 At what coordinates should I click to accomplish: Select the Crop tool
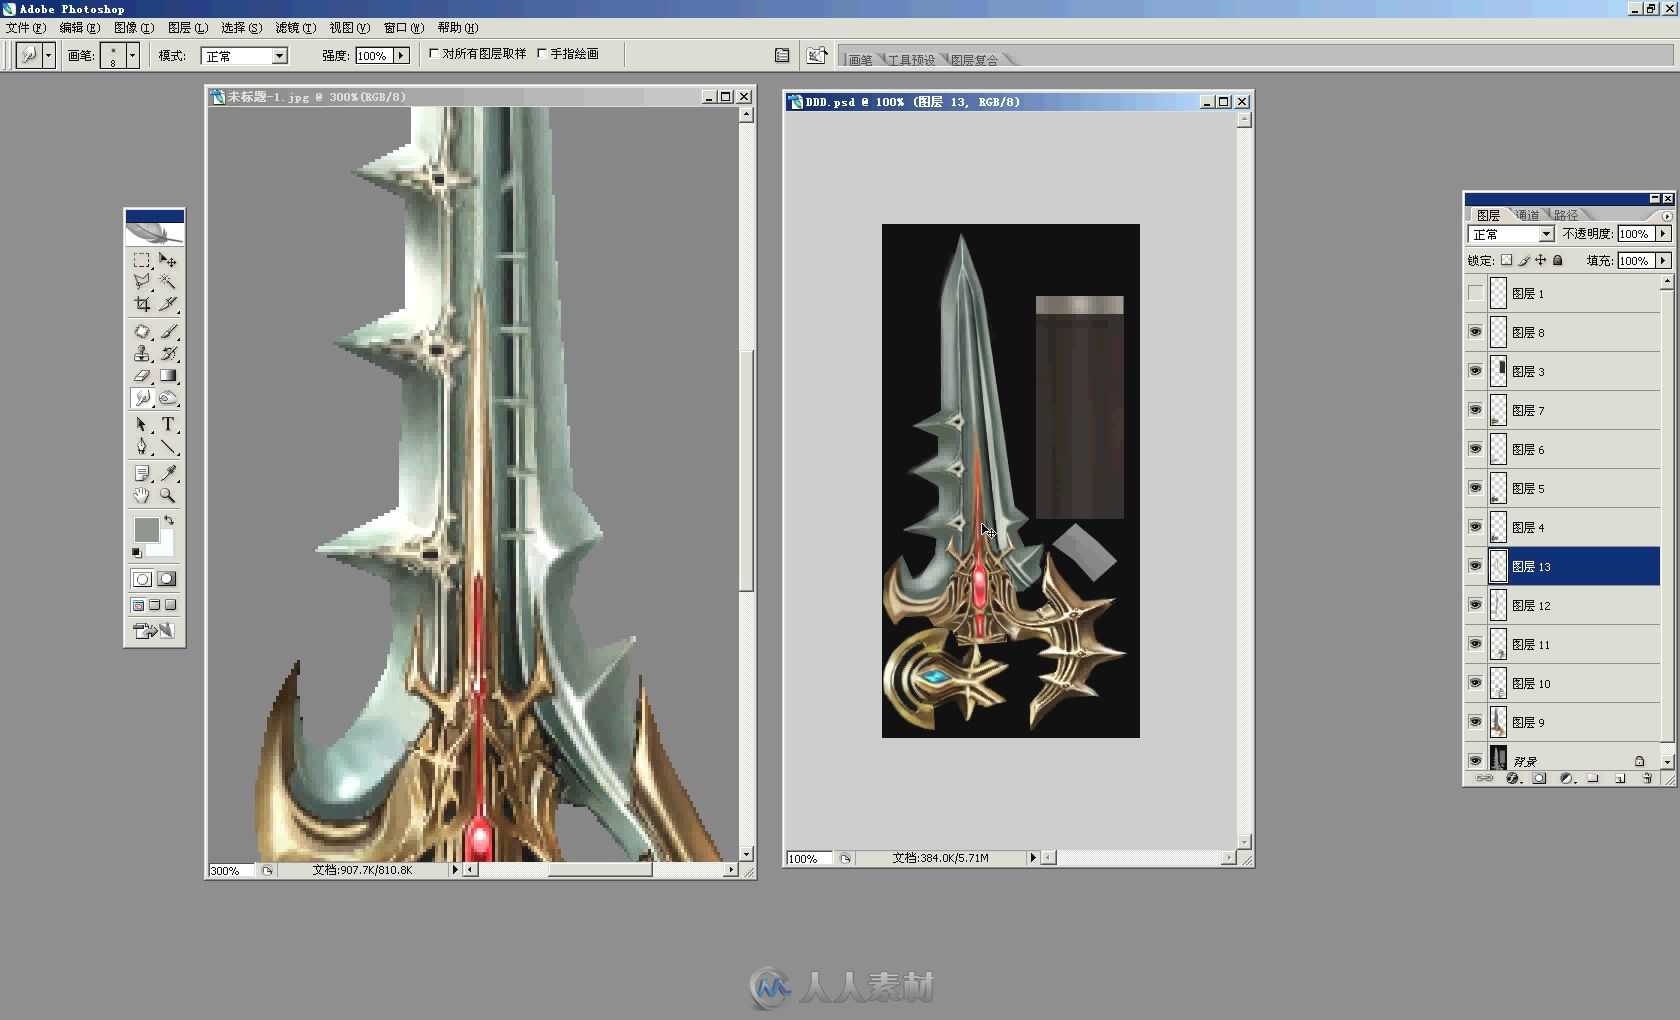(142, 303)
